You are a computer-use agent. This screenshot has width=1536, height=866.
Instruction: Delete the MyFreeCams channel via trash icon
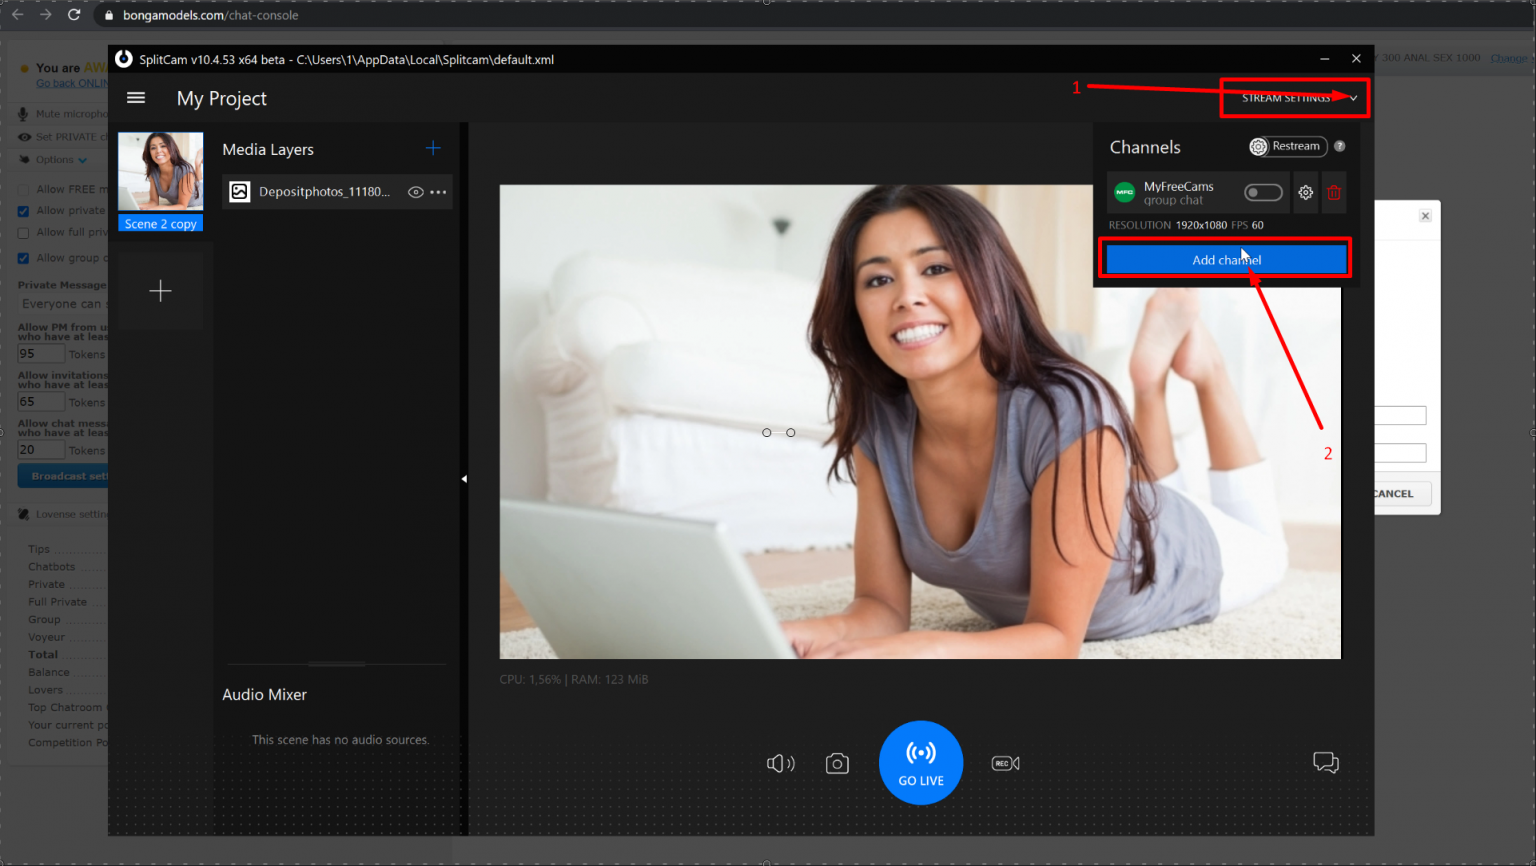pyautogui.click(x=1334, y=192)
